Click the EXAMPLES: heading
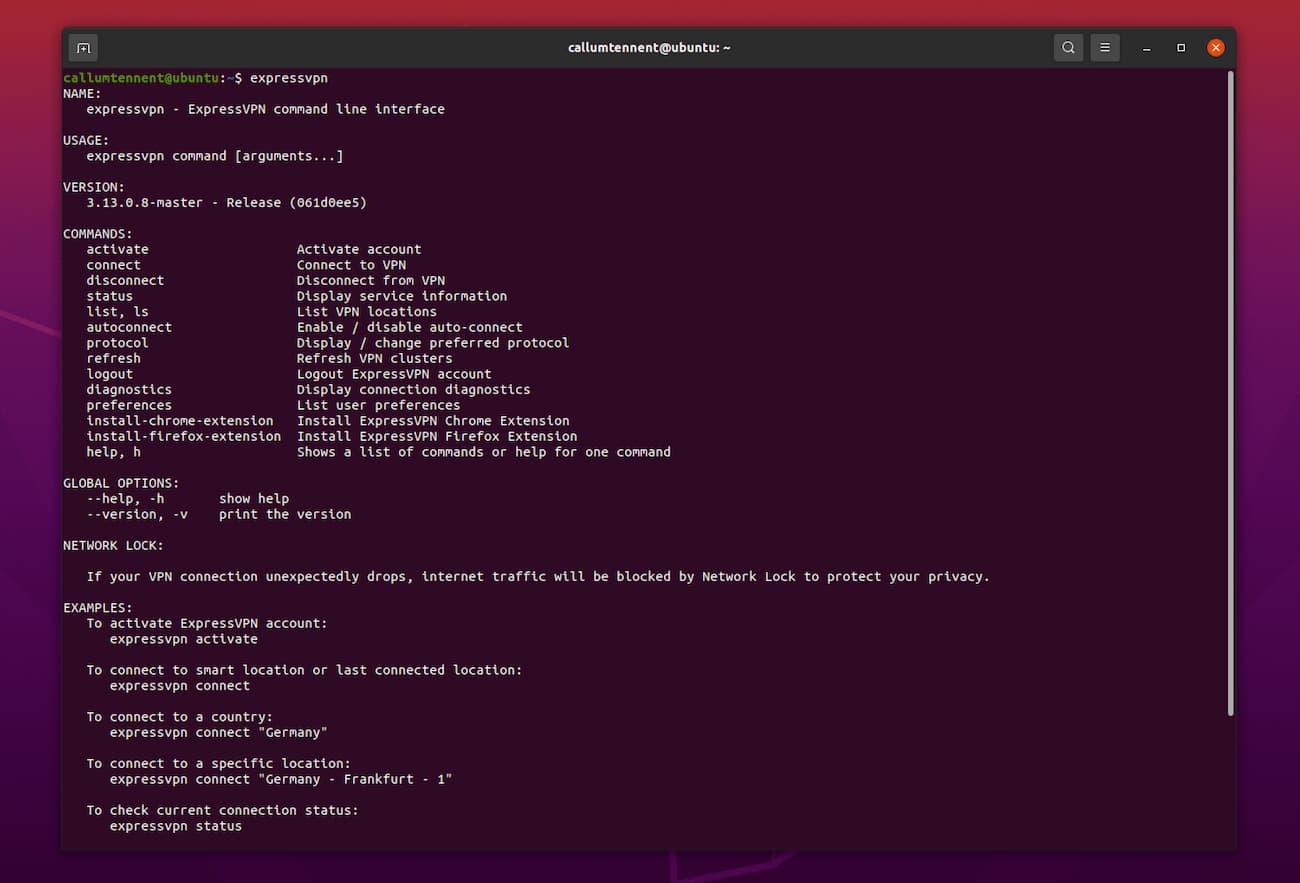The height and width of the screenshot is (883, 1300). click(x=98, y=607)
